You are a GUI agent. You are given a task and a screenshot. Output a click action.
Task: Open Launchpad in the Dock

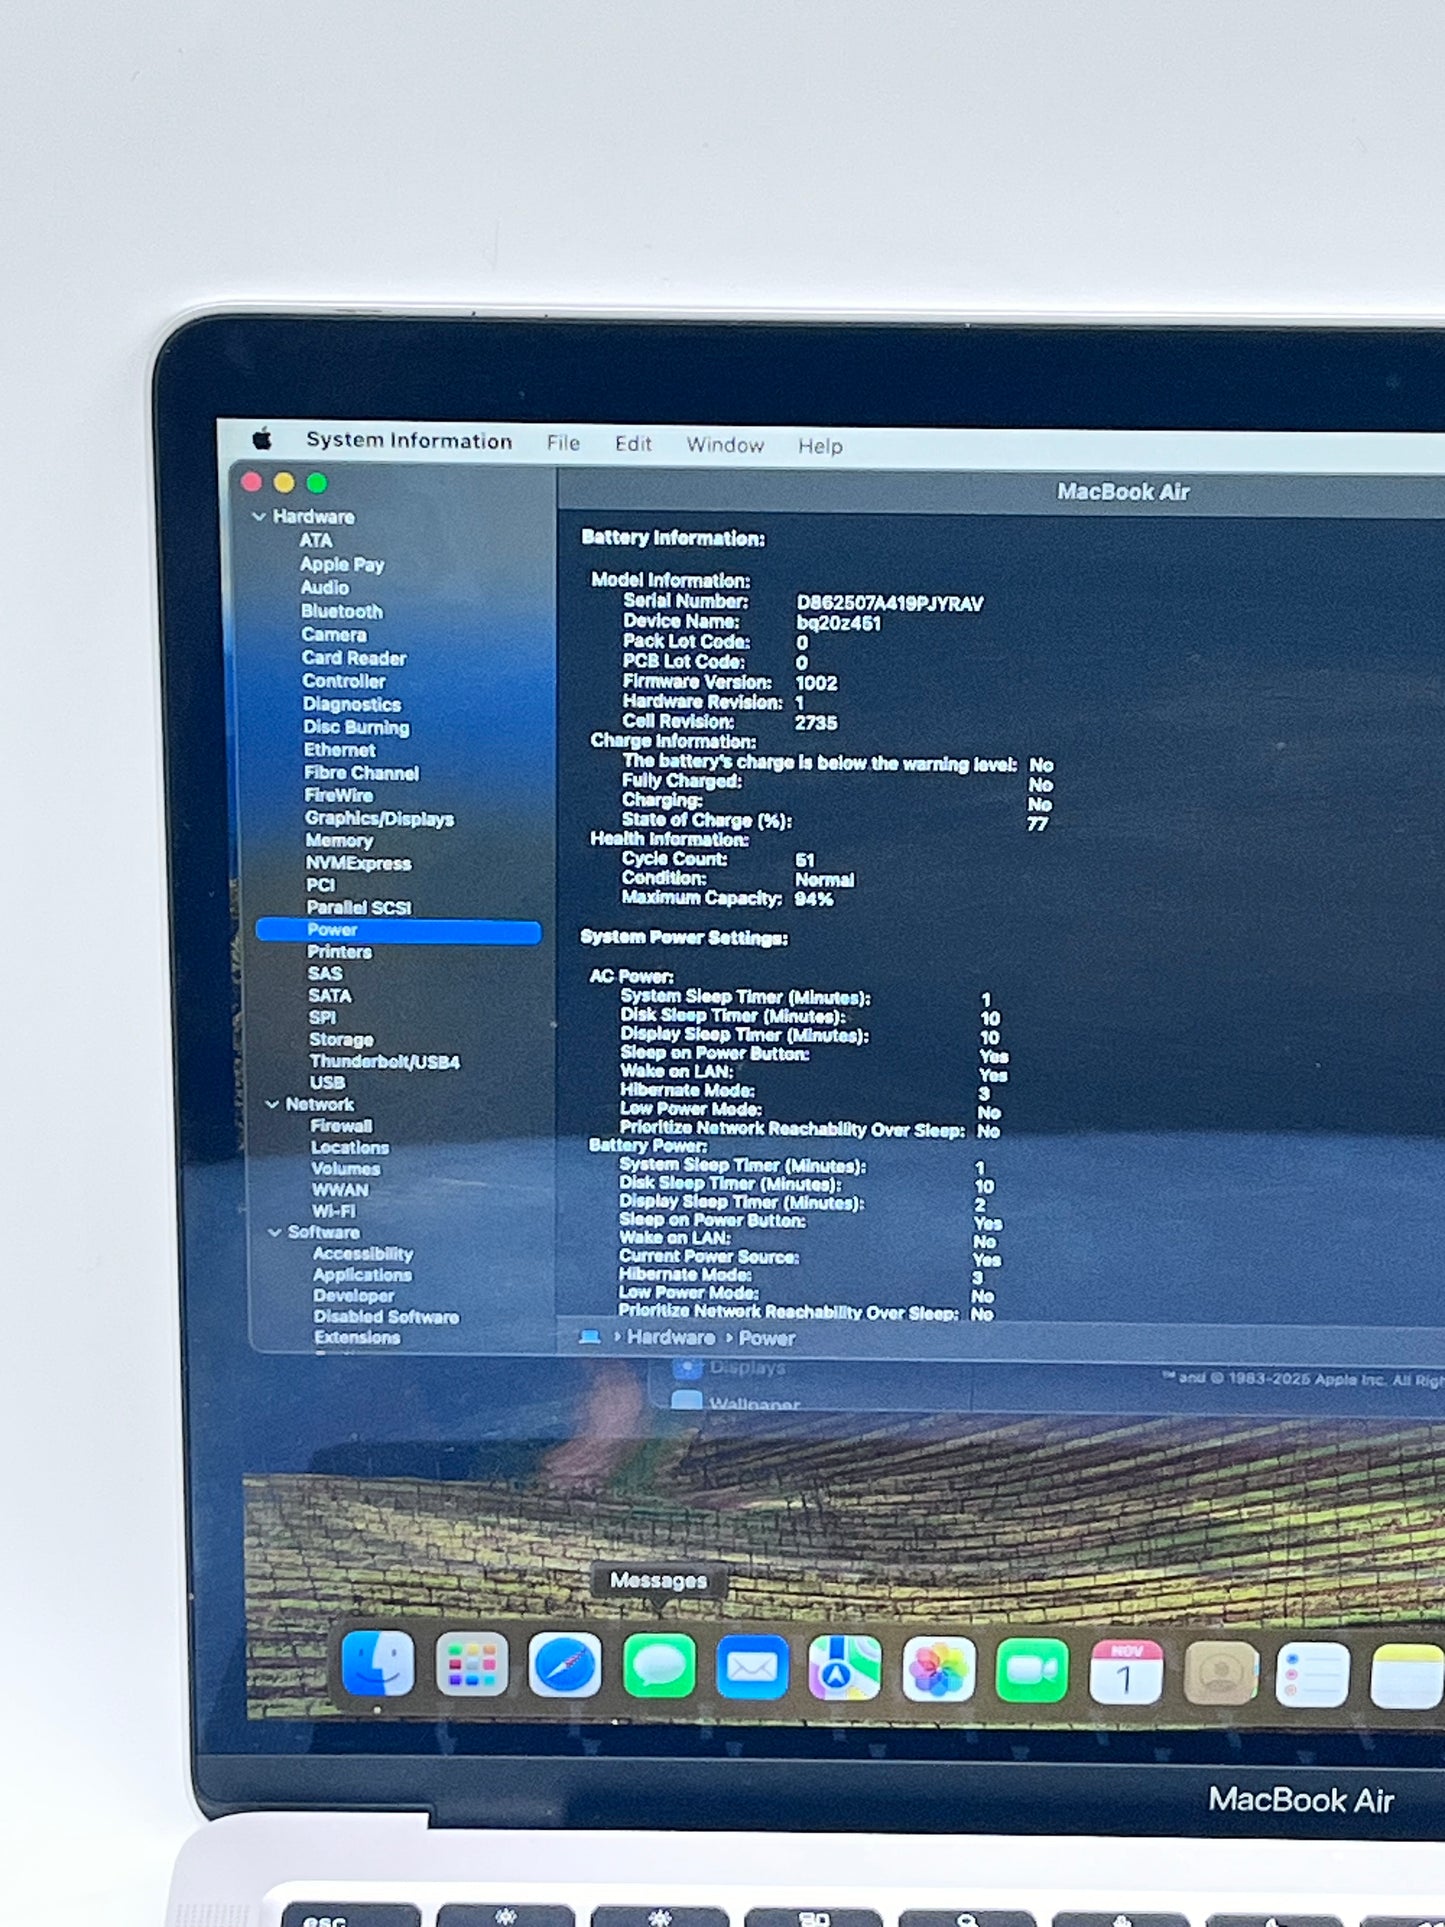click(472, 1665)
